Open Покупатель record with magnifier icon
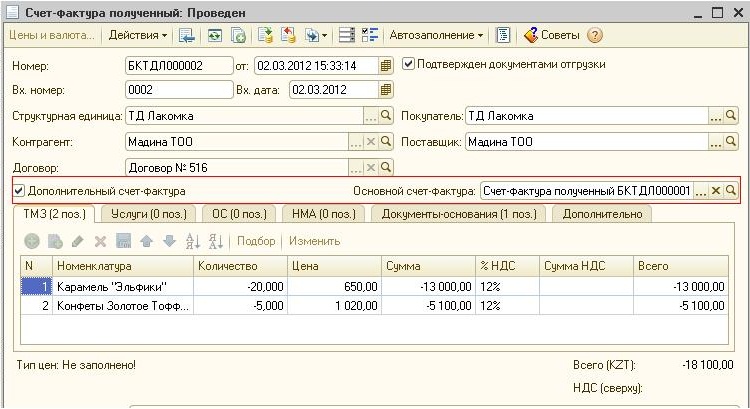 [731, 116]
